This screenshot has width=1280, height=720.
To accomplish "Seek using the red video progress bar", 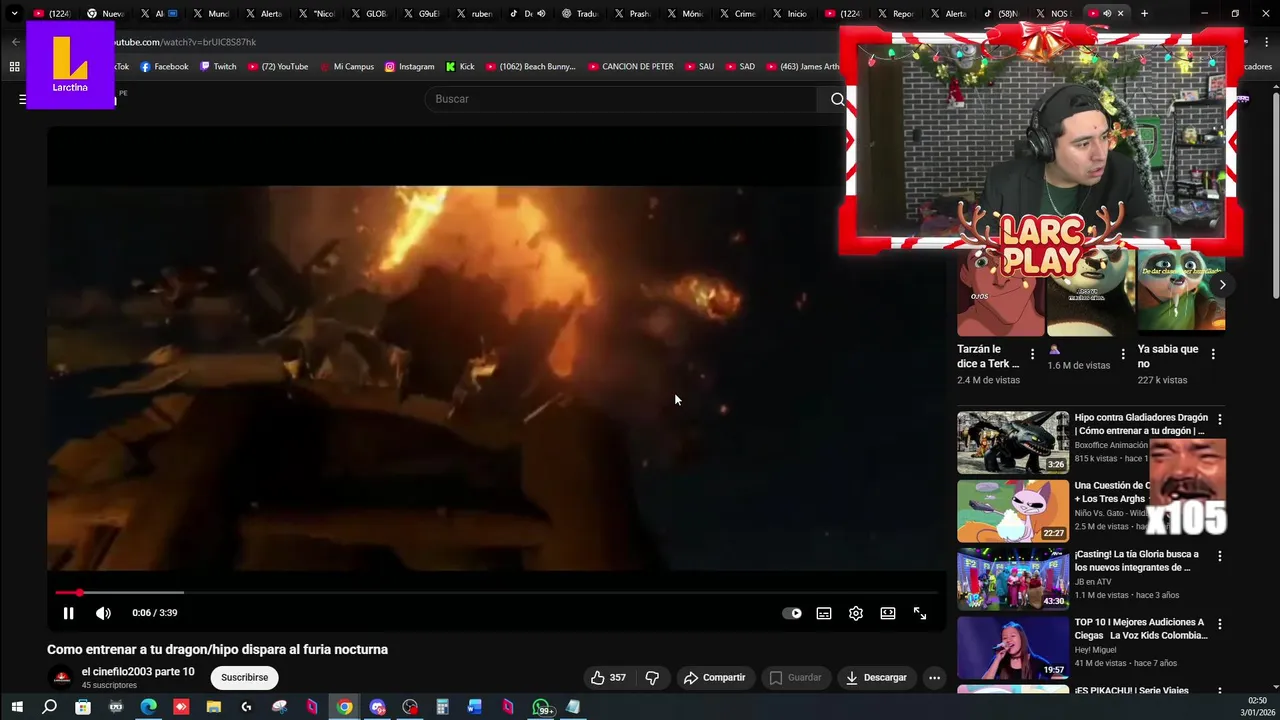I will pyautogui.click(x=496, y=593).
